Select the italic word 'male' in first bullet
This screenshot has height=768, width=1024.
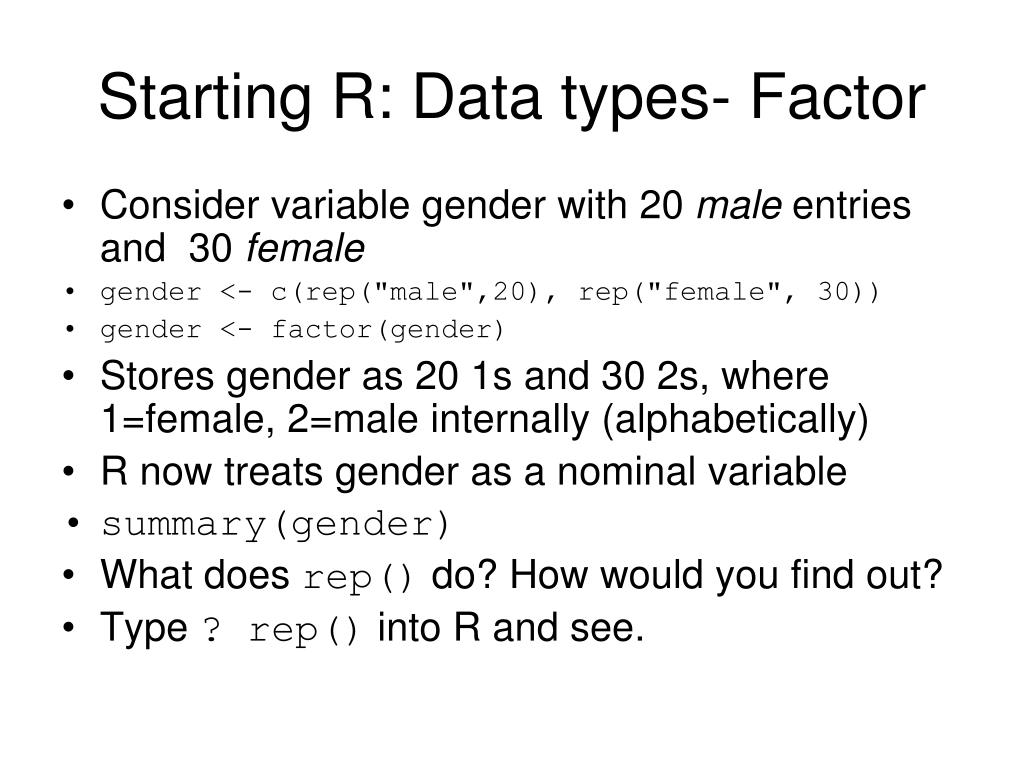[x=739, y=205]
